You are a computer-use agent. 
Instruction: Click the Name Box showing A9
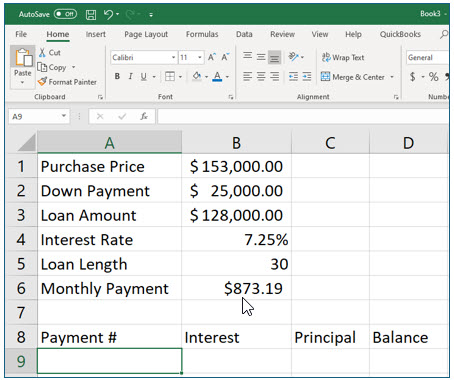39,116
